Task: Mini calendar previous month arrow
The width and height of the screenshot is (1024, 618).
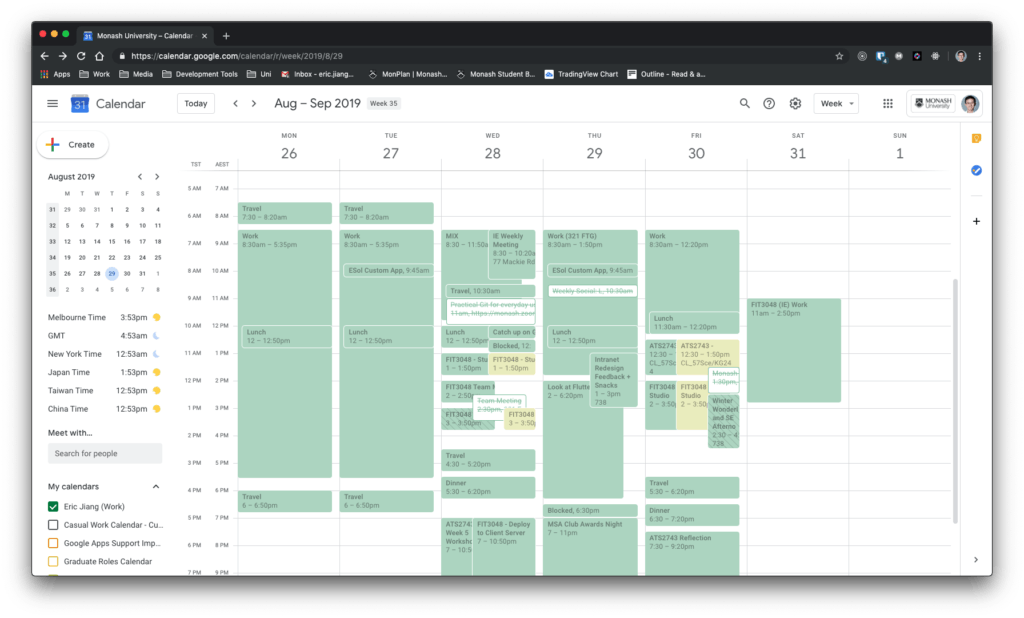Action: [x=140, y=176]
